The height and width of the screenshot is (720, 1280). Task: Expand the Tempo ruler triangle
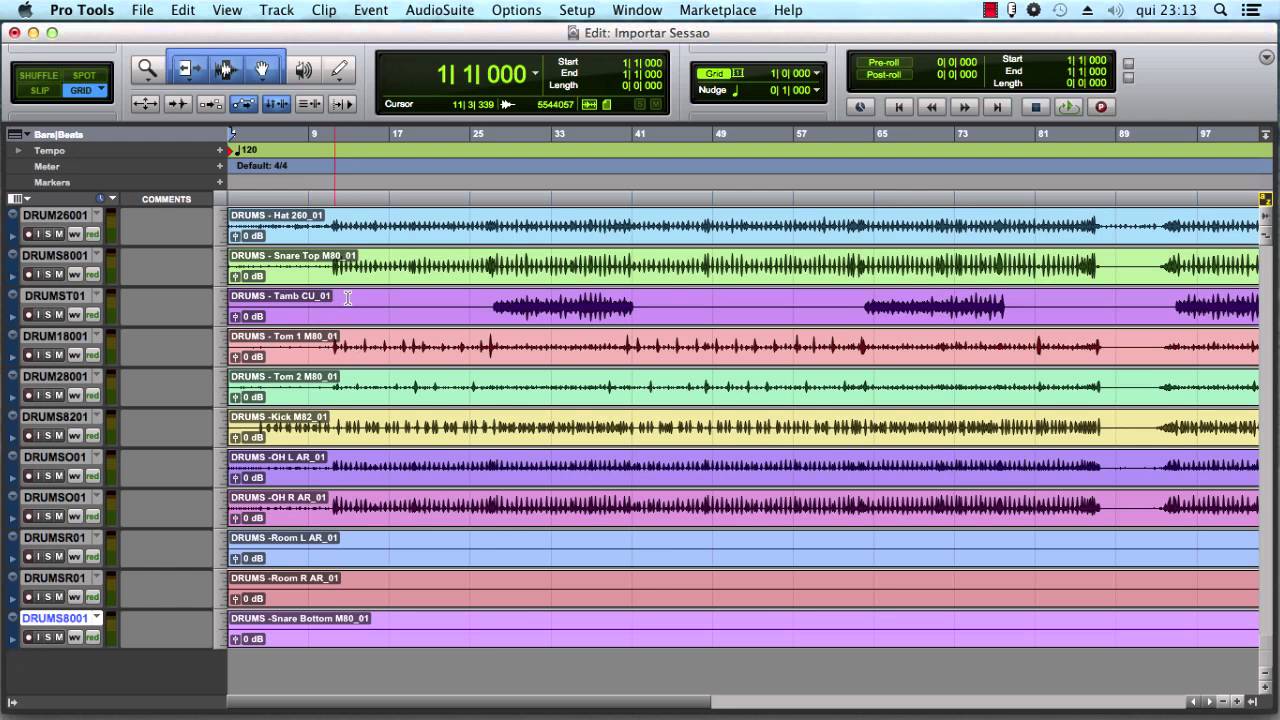18,150
